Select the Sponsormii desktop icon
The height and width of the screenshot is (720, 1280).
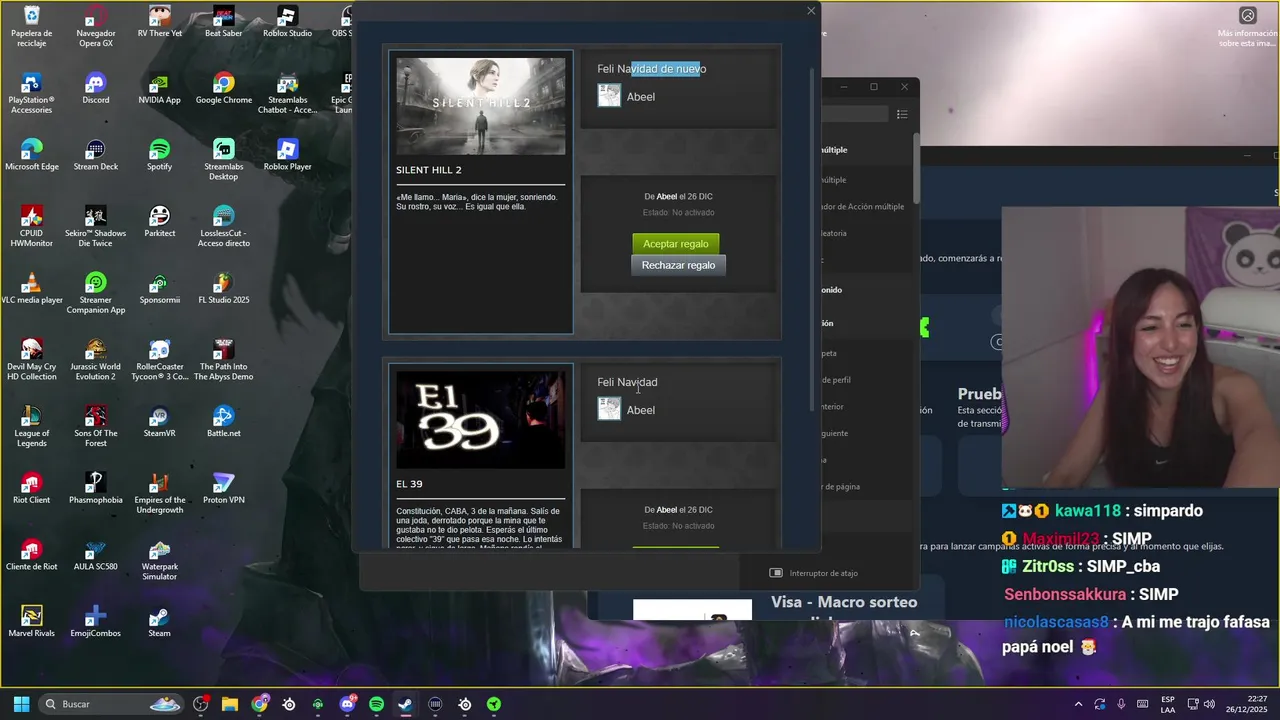[159, 289]
